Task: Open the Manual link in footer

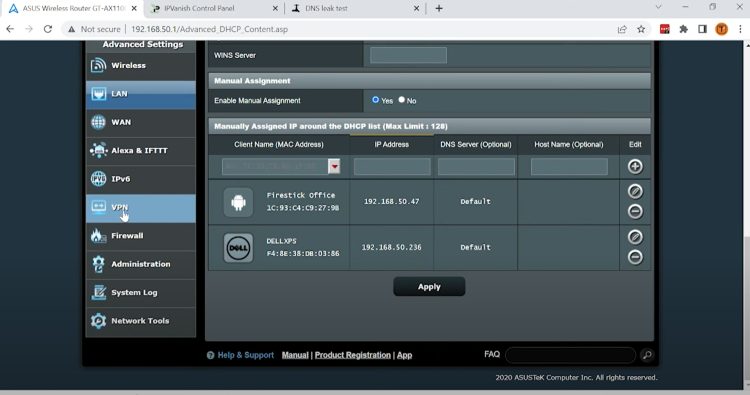Action: (295, 355)
